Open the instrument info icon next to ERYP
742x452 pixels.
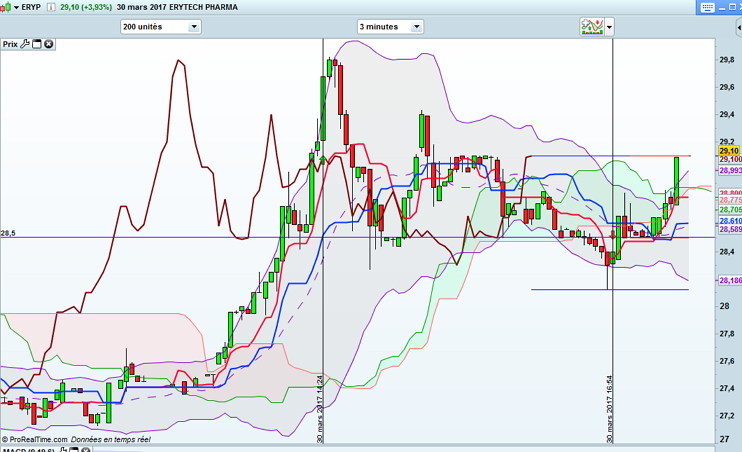51,7
